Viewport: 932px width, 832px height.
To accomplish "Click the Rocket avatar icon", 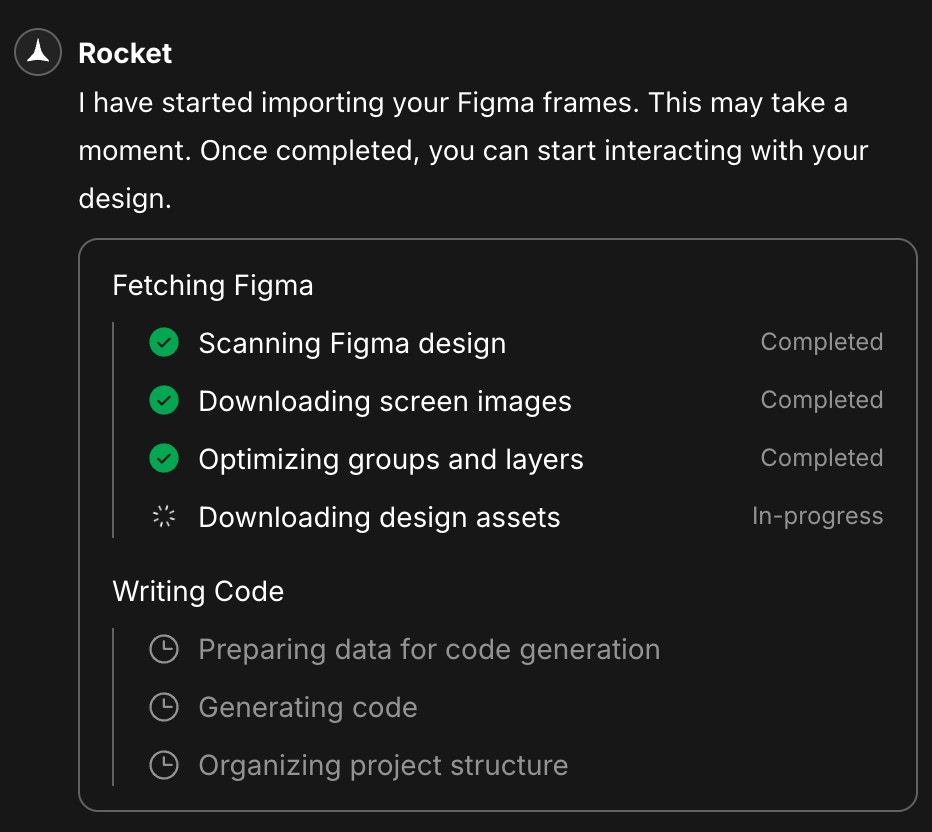I will (37, 53).
